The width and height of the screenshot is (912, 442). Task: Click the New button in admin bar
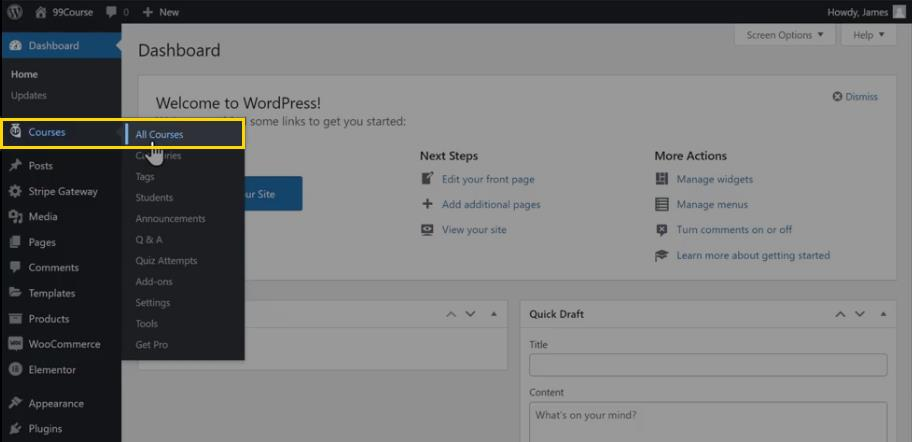pyautogui.click(x=160, y=12)
